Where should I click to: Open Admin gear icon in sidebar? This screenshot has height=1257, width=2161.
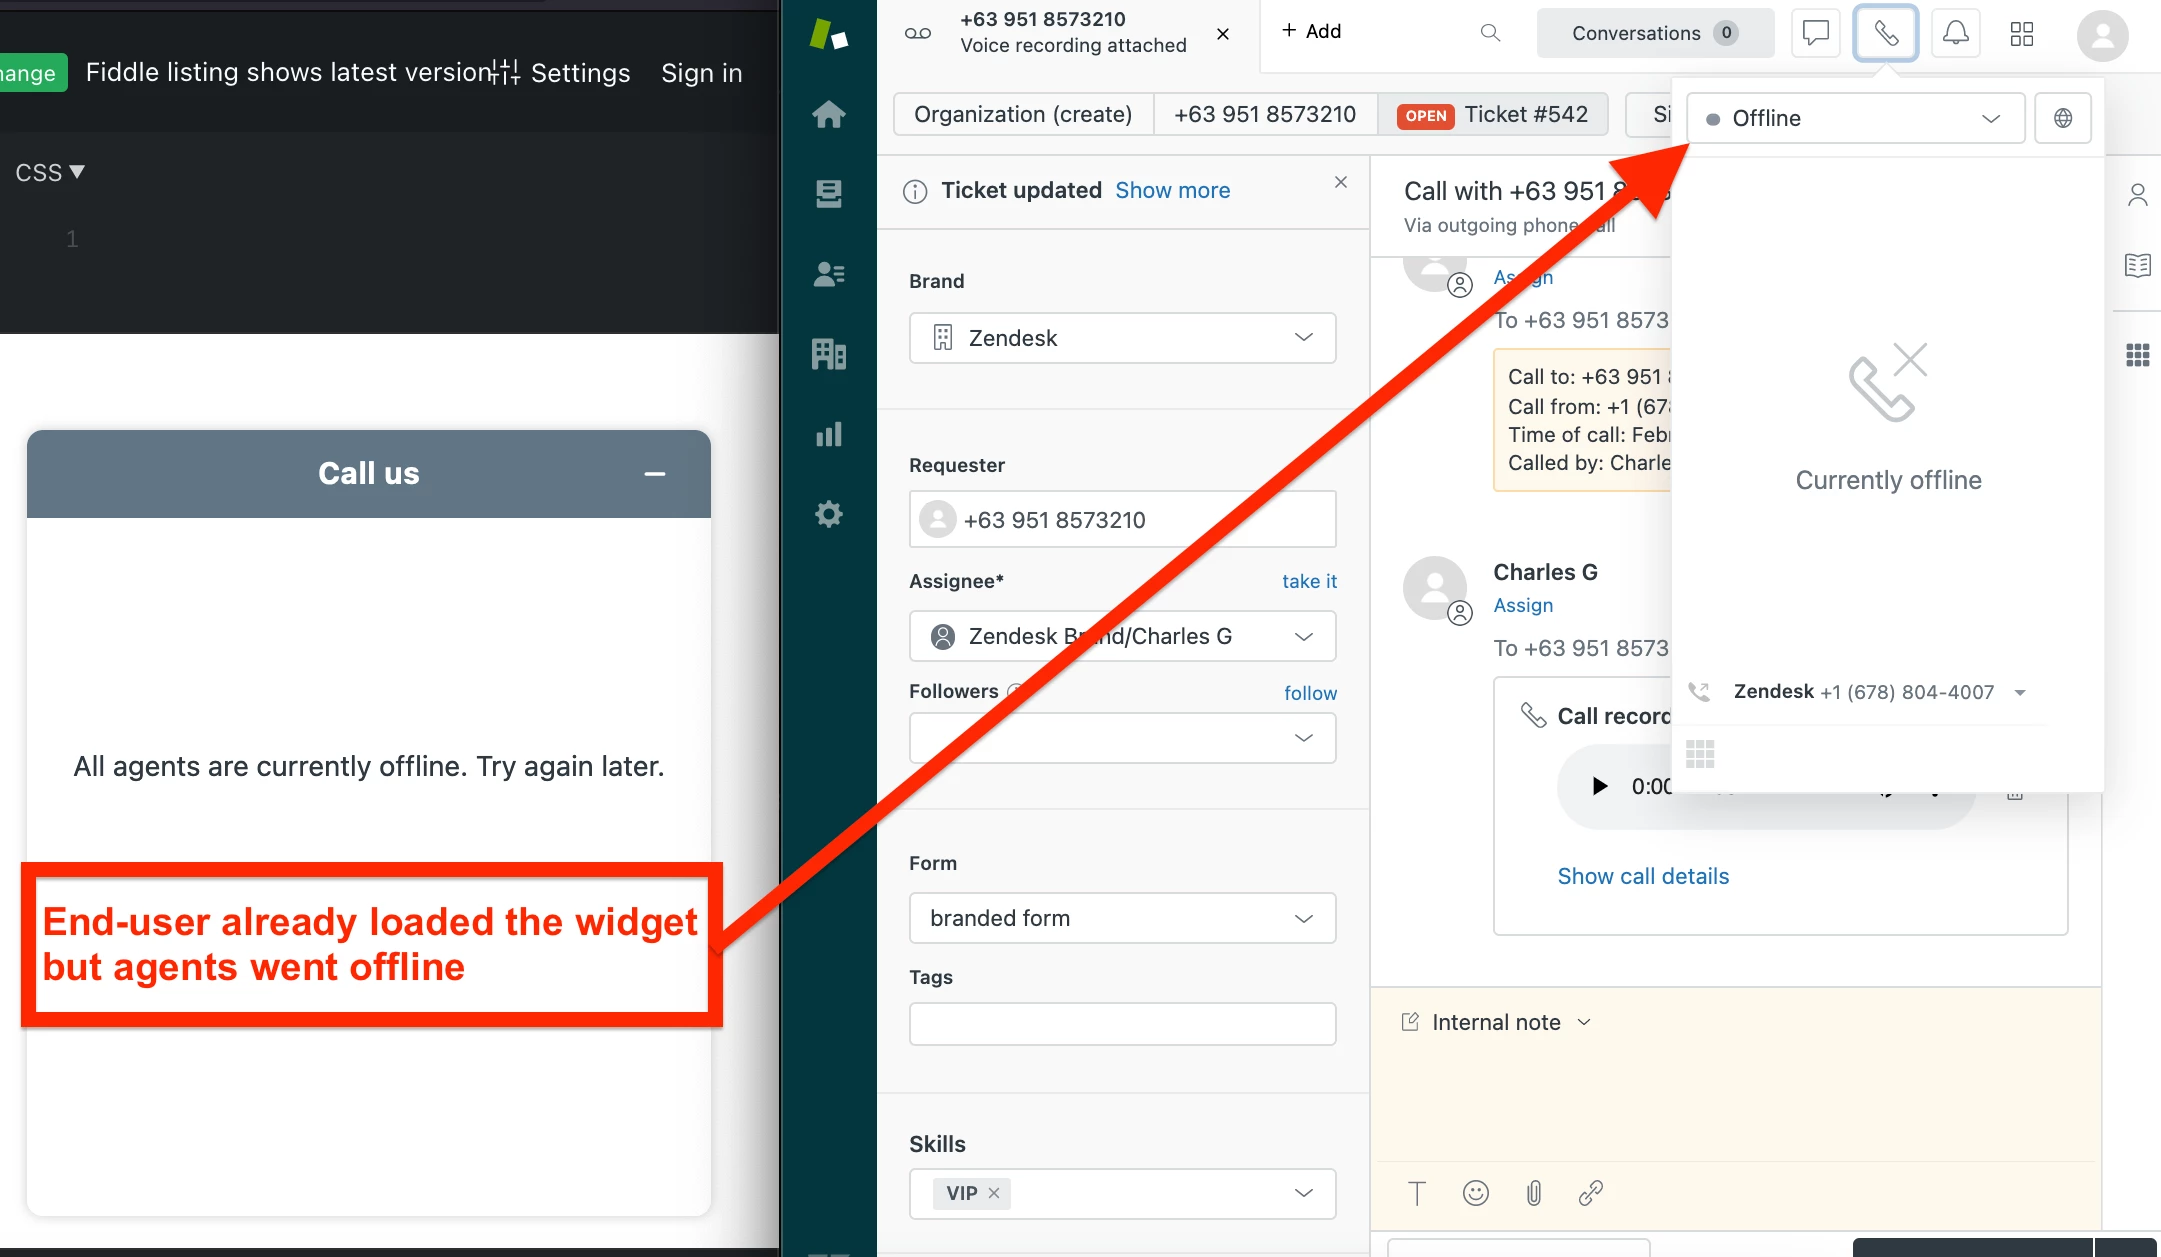click(x=828, y=514)
